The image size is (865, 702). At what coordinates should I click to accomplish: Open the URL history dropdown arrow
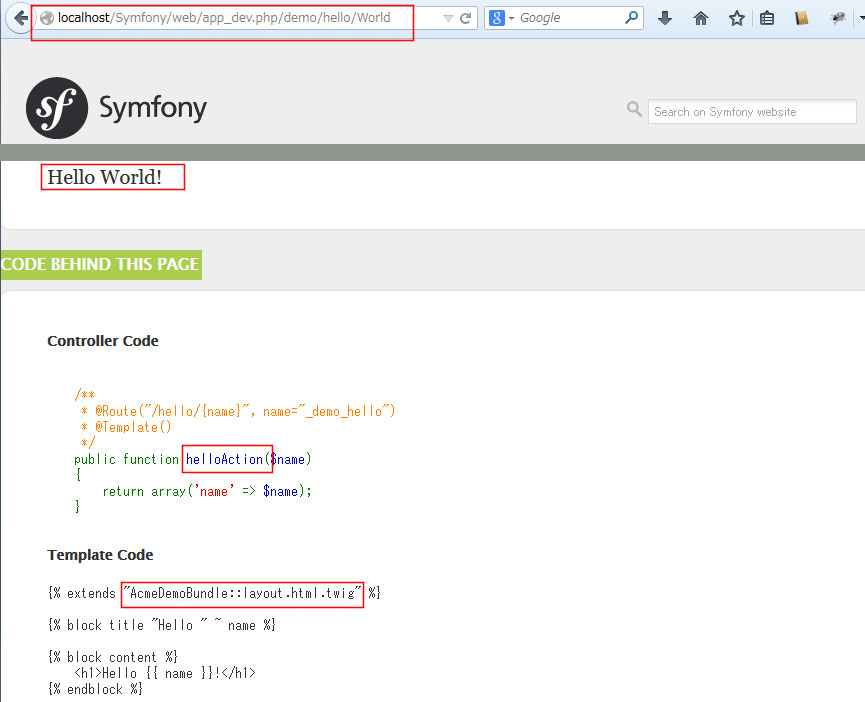click(448, 19)
